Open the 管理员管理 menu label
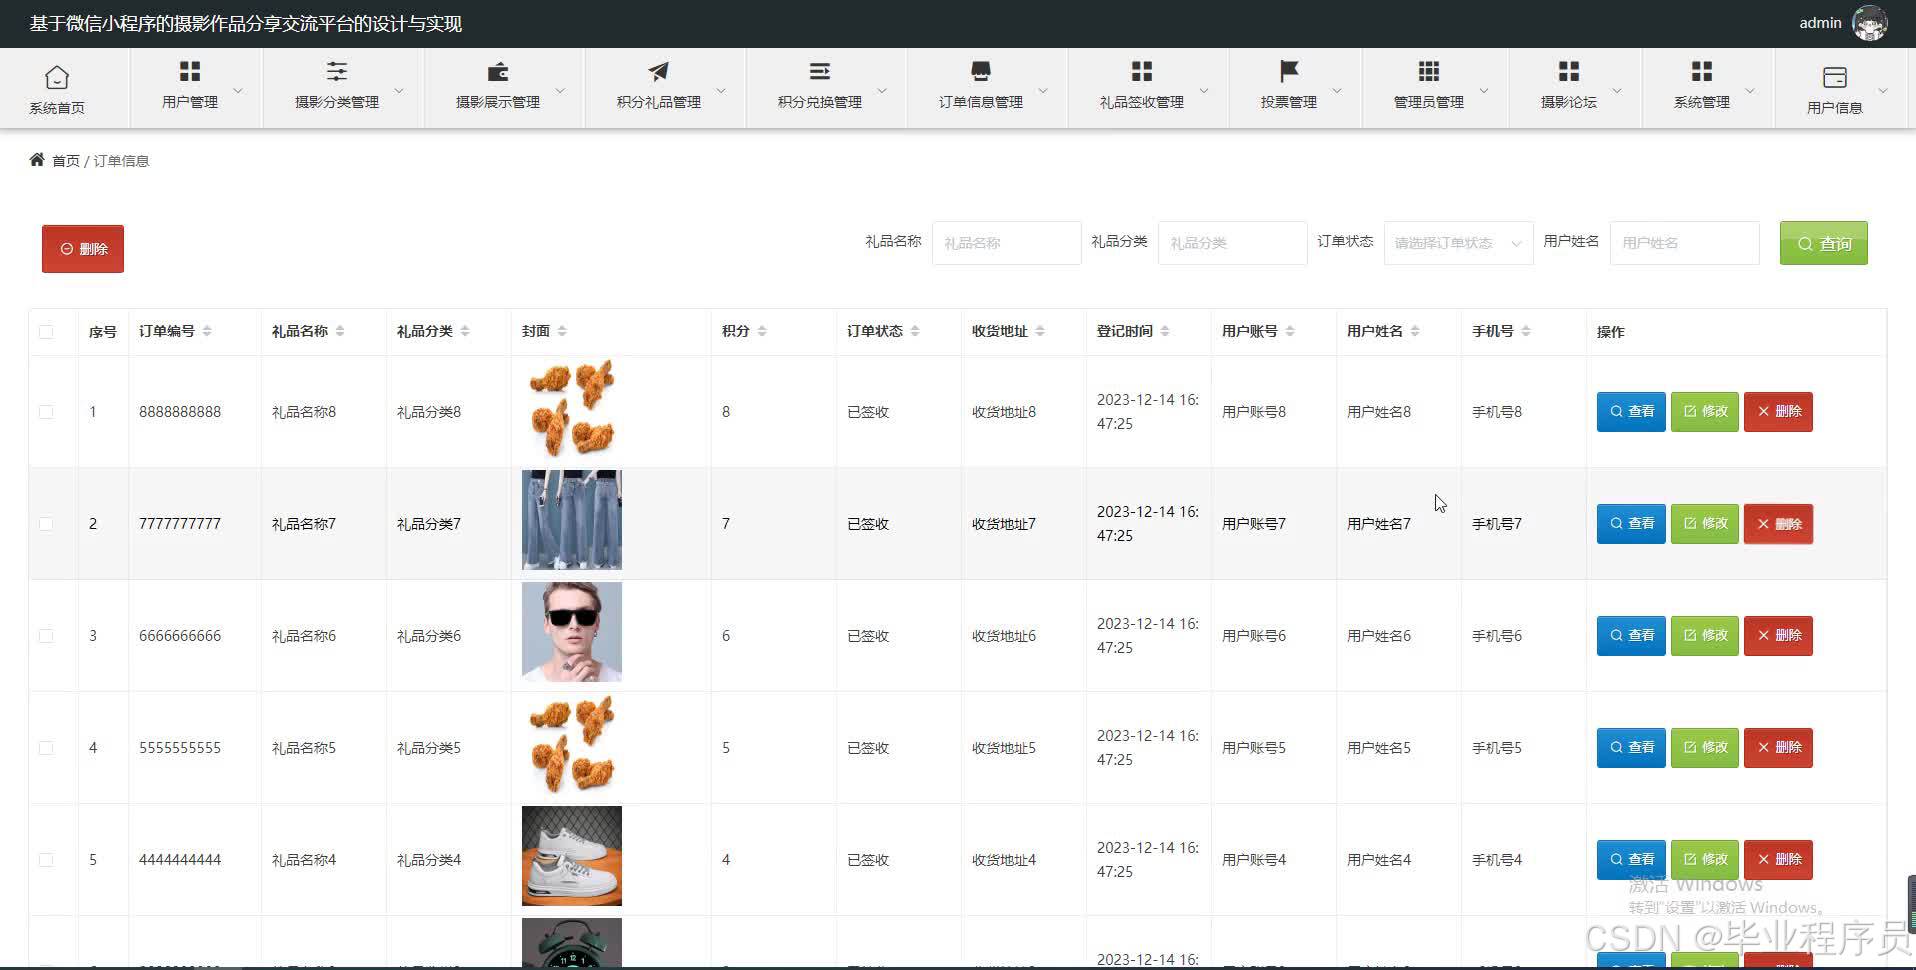Viewport: 1916px width, 970px height. tap(1429, 102)
